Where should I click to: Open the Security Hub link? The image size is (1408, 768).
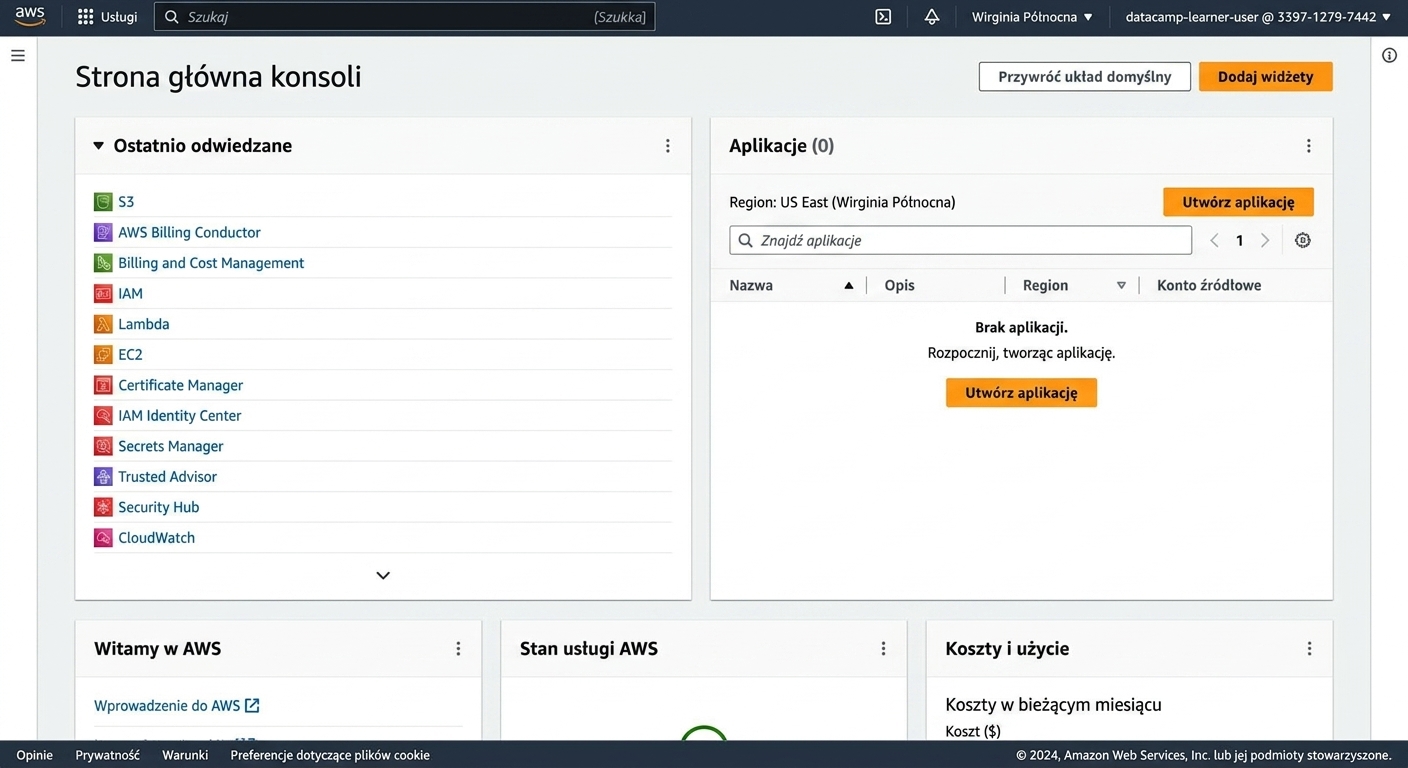[x=159, y=507]
